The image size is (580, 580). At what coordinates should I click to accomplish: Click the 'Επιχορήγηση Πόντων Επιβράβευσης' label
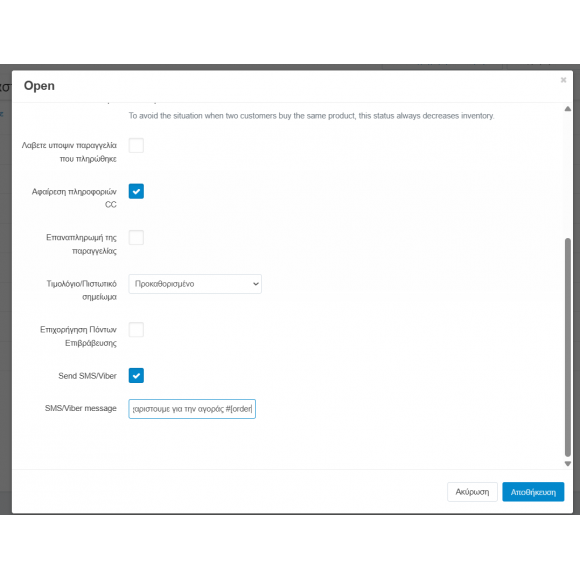[x=78, y=336]
